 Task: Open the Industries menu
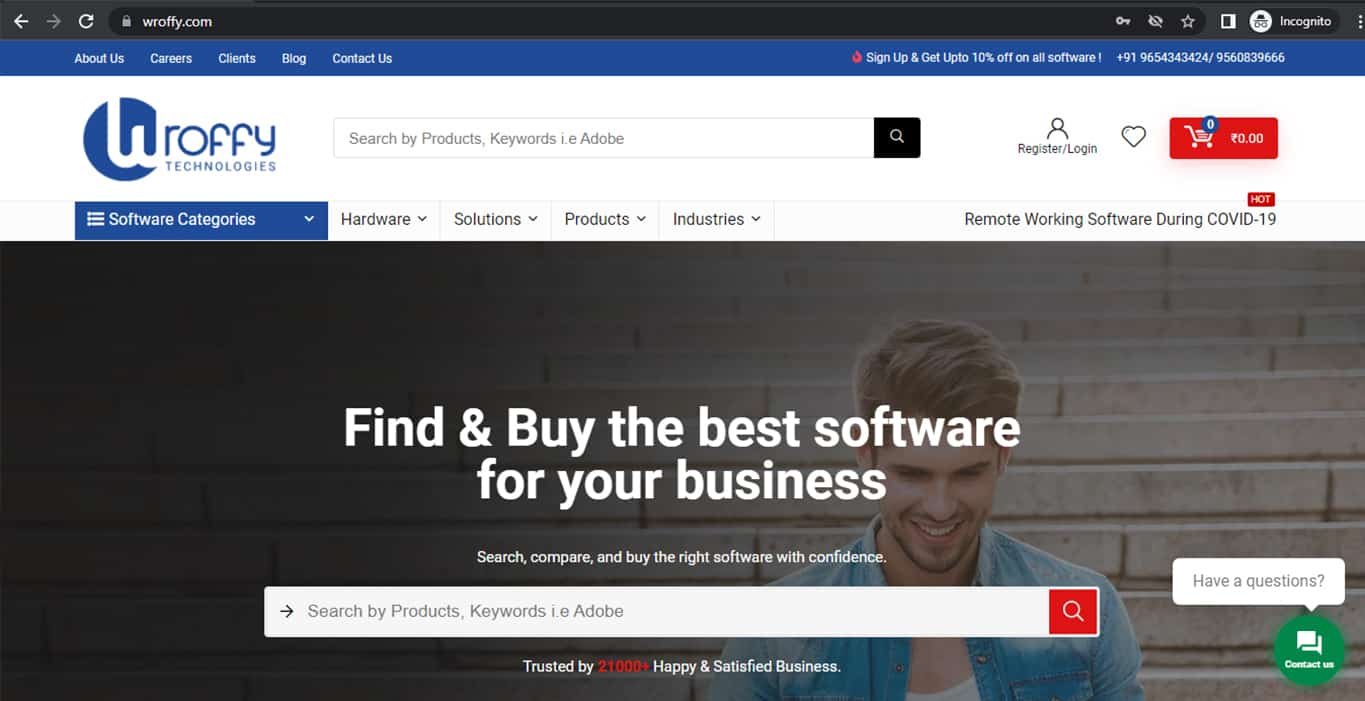click(716, 220)
